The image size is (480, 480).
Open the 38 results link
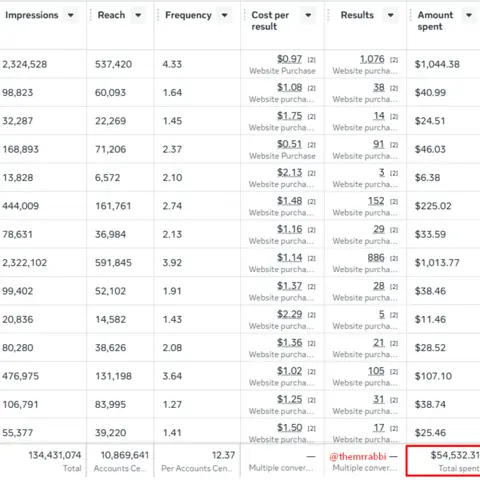(379, 87)
